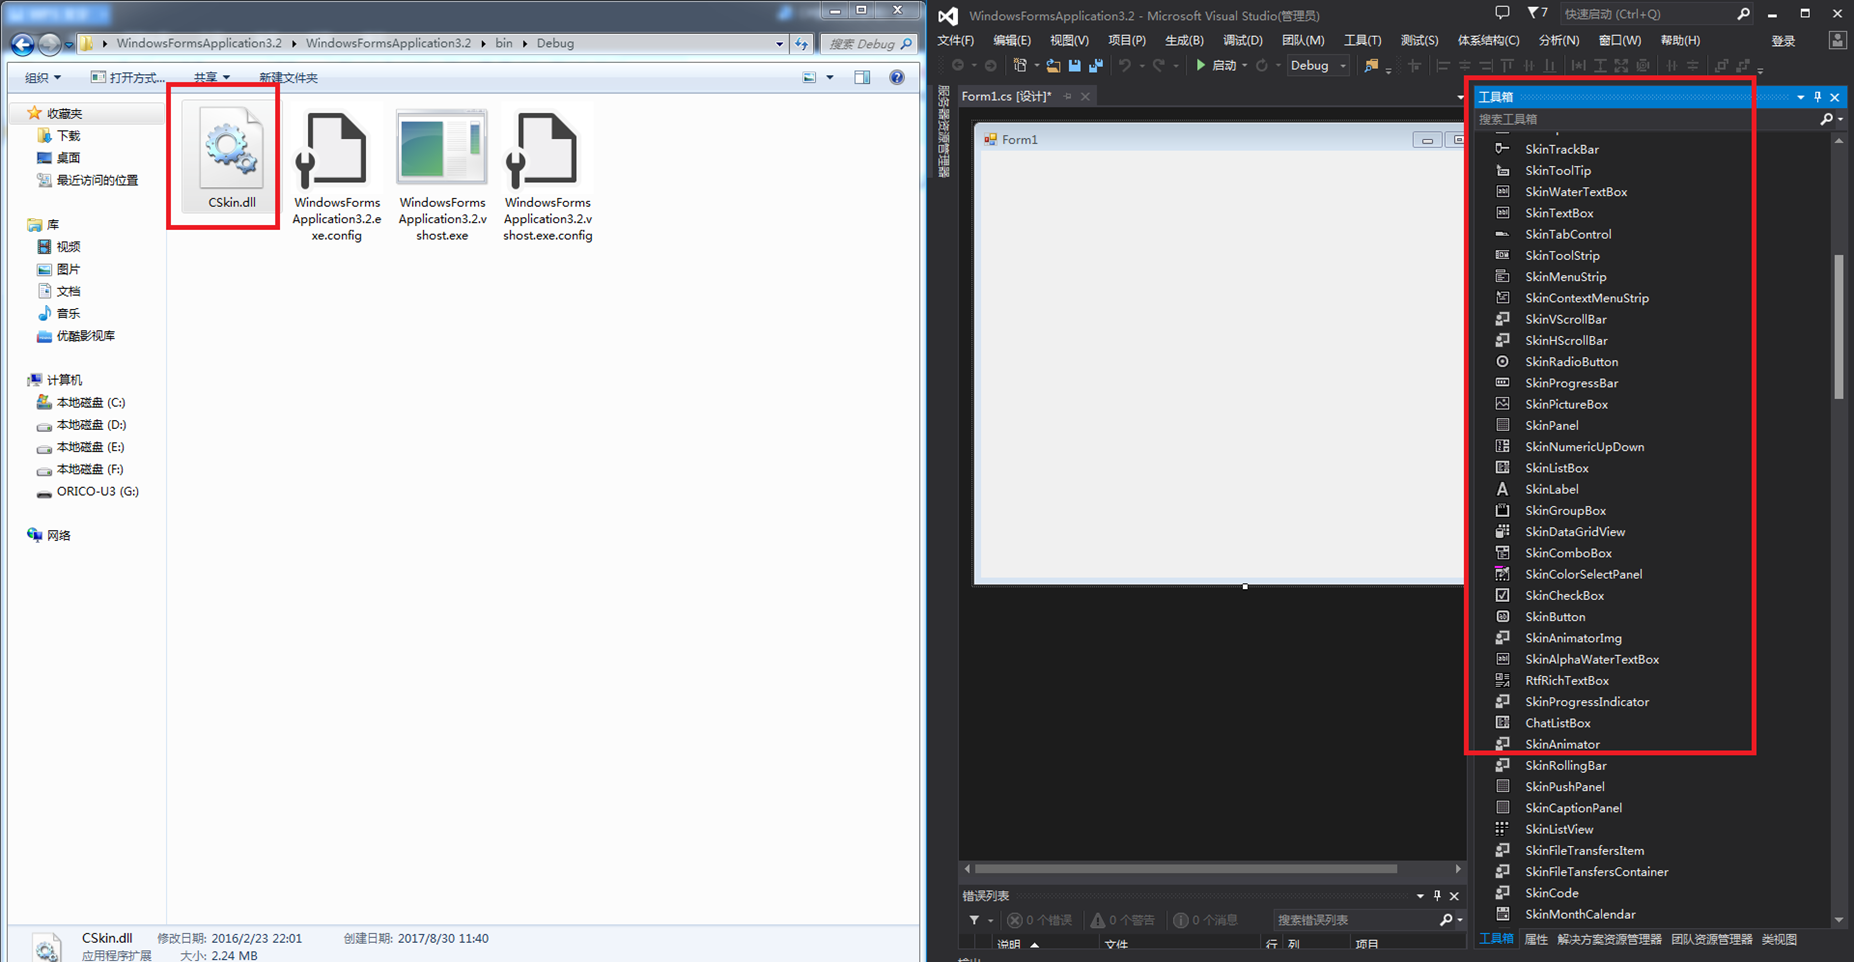1854x962 pixels.
Task: Switch to 属性 panel tab
Action: point(1535,939)
